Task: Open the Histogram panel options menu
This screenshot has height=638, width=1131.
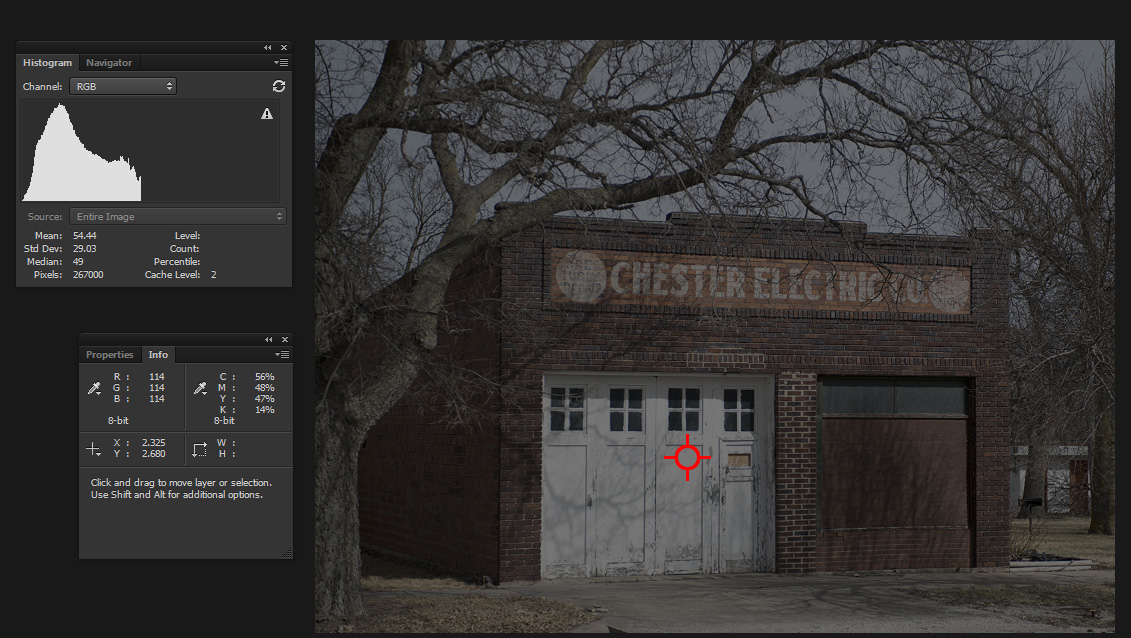Action: pos(281,63)
